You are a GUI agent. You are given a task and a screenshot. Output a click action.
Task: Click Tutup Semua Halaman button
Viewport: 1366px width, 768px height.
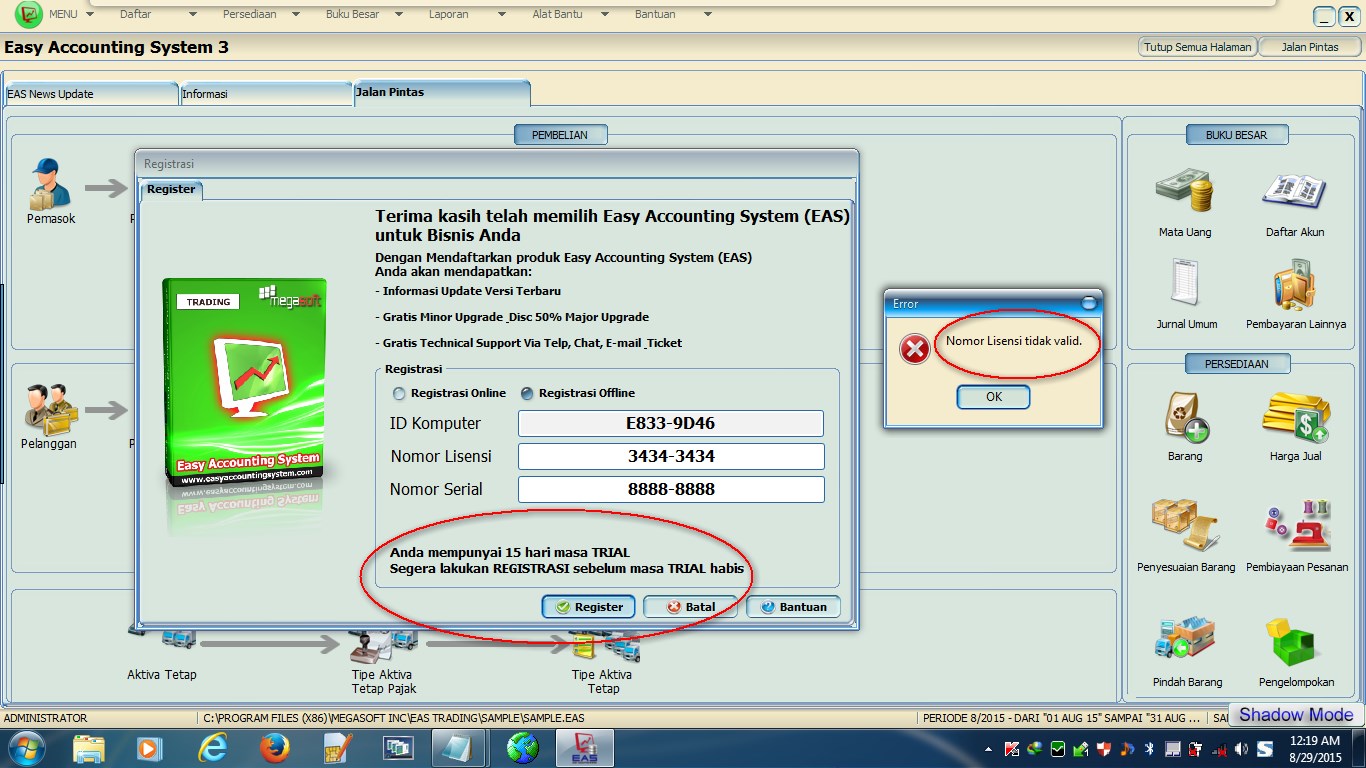[x=1197, y=47]
